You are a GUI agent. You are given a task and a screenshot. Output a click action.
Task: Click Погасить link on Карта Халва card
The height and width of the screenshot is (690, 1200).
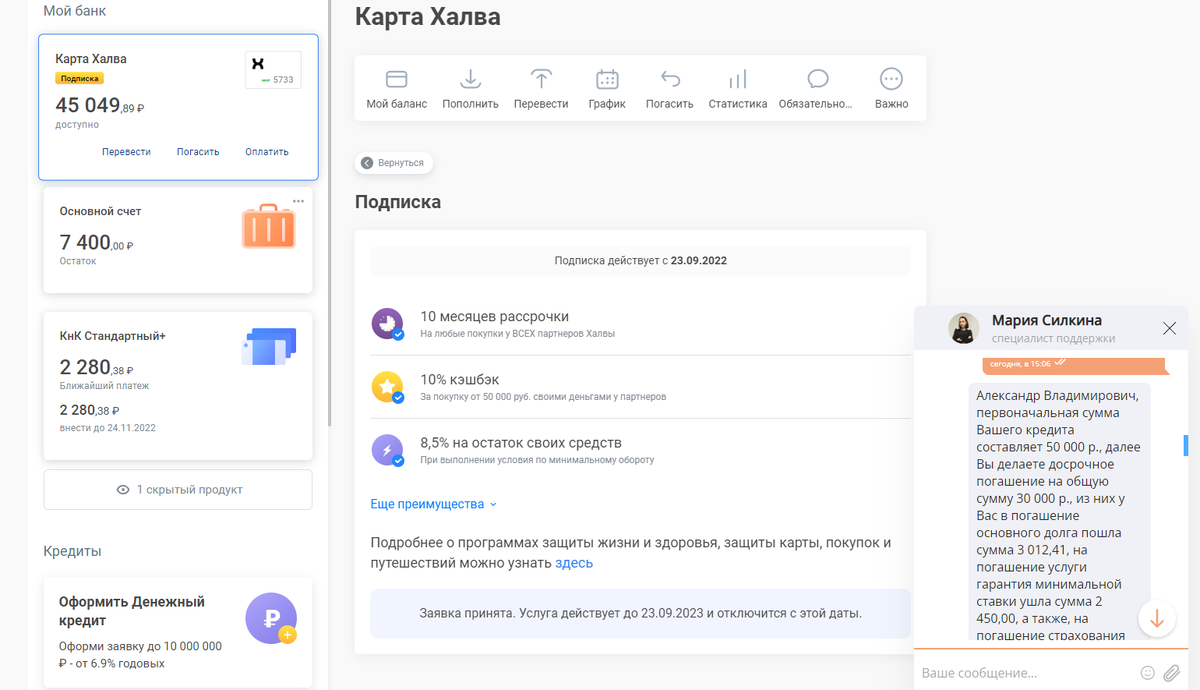tap(198, 152)
